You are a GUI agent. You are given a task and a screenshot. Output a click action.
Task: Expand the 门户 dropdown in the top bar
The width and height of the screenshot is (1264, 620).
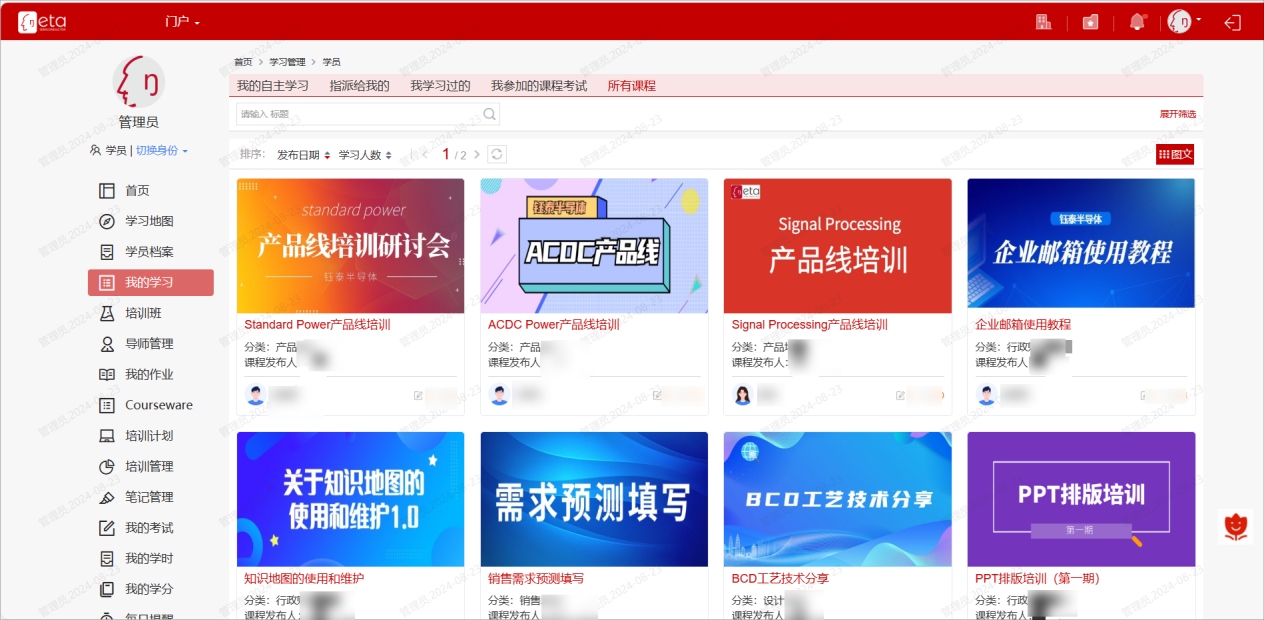click(183, 21)
